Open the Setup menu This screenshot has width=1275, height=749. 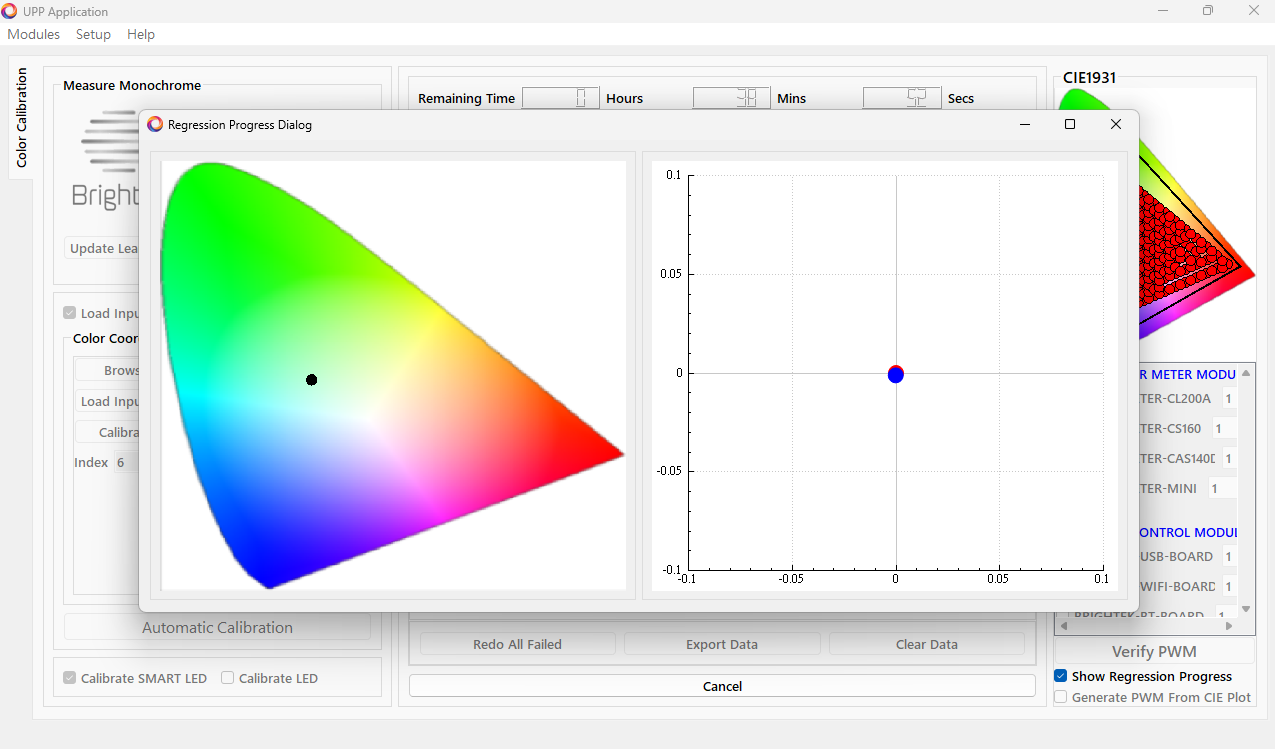(x=93, y=34)
